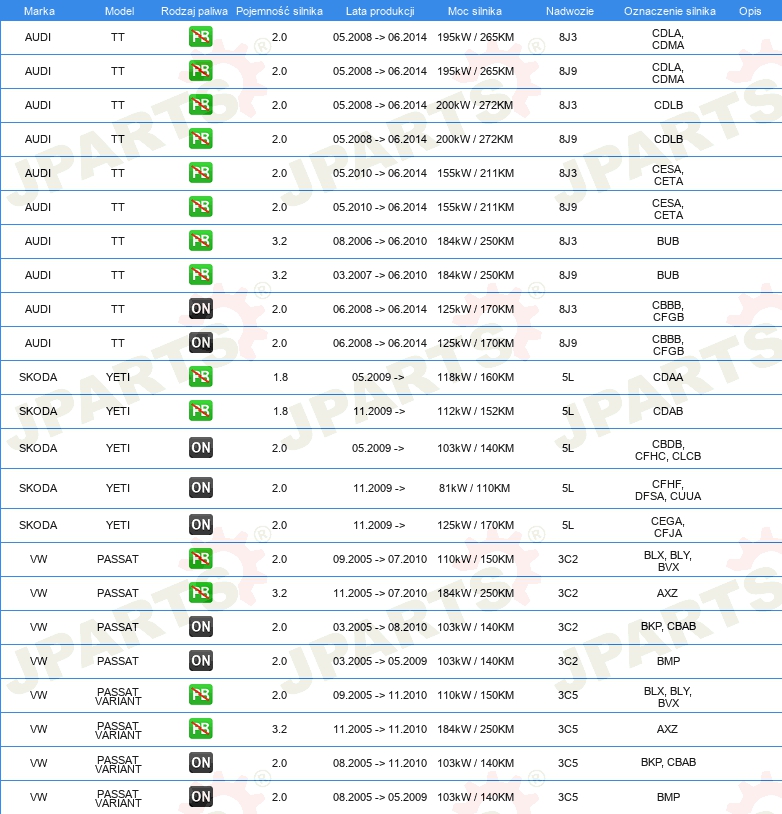Screen dimensions: 782x814
Task: Click the date range 08.2005 -> 05.2009
Action: (x=380, y=797)
